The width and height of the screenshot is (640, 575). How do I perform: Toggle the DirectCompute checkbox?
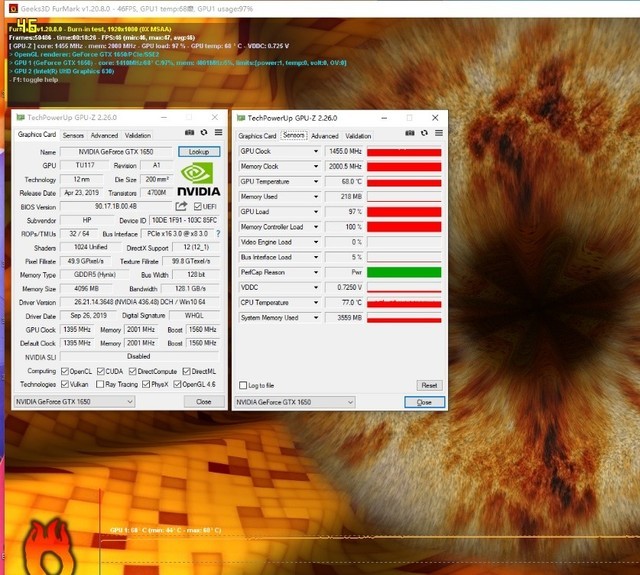pyautogui.click(x=132, y=371)
